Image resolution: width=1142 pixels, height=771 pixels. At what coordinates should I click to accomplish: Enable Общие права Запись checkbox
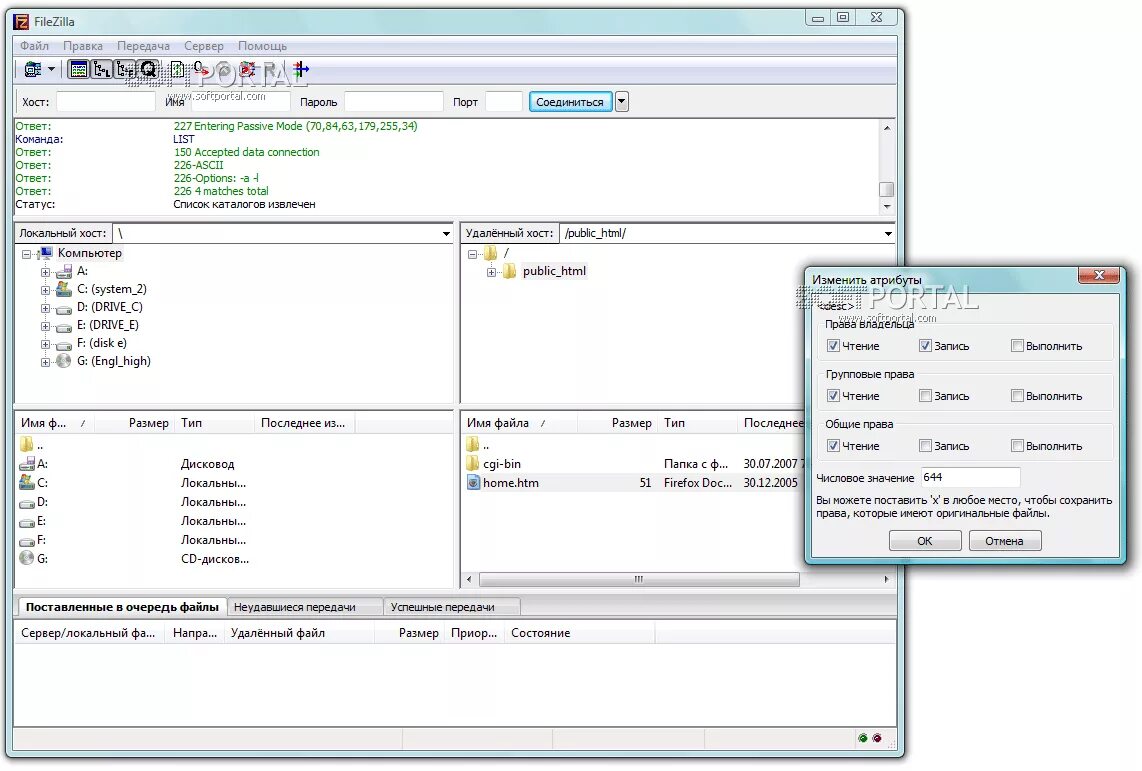click(925, 446)
